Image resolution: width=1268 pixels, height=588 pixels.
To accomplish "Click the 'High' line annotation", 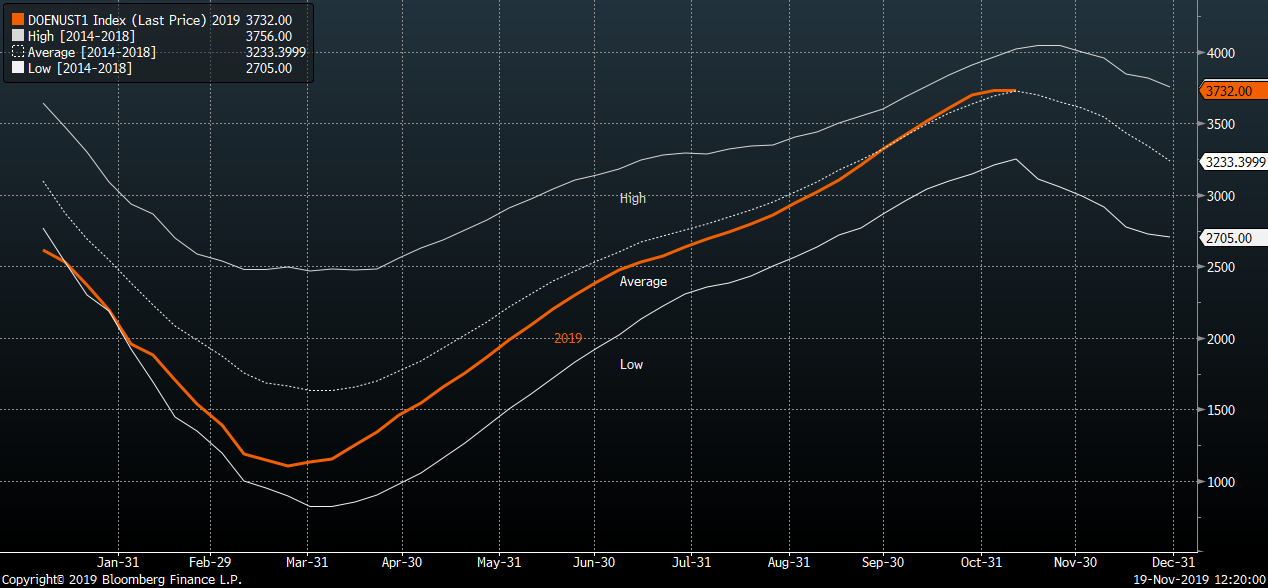I will point(633,198).
